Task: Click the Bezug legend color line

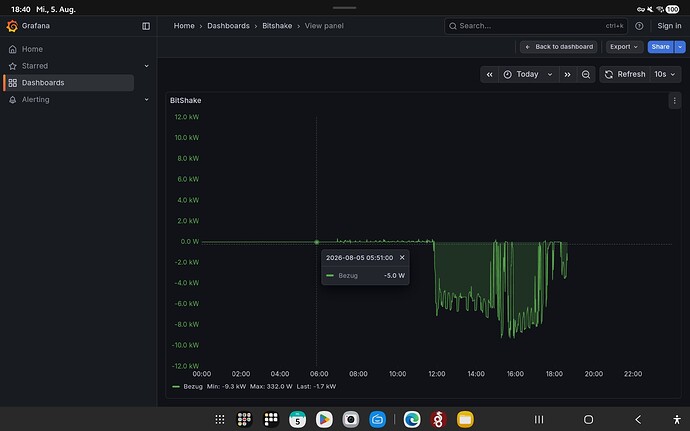Action: coord(176,387)
